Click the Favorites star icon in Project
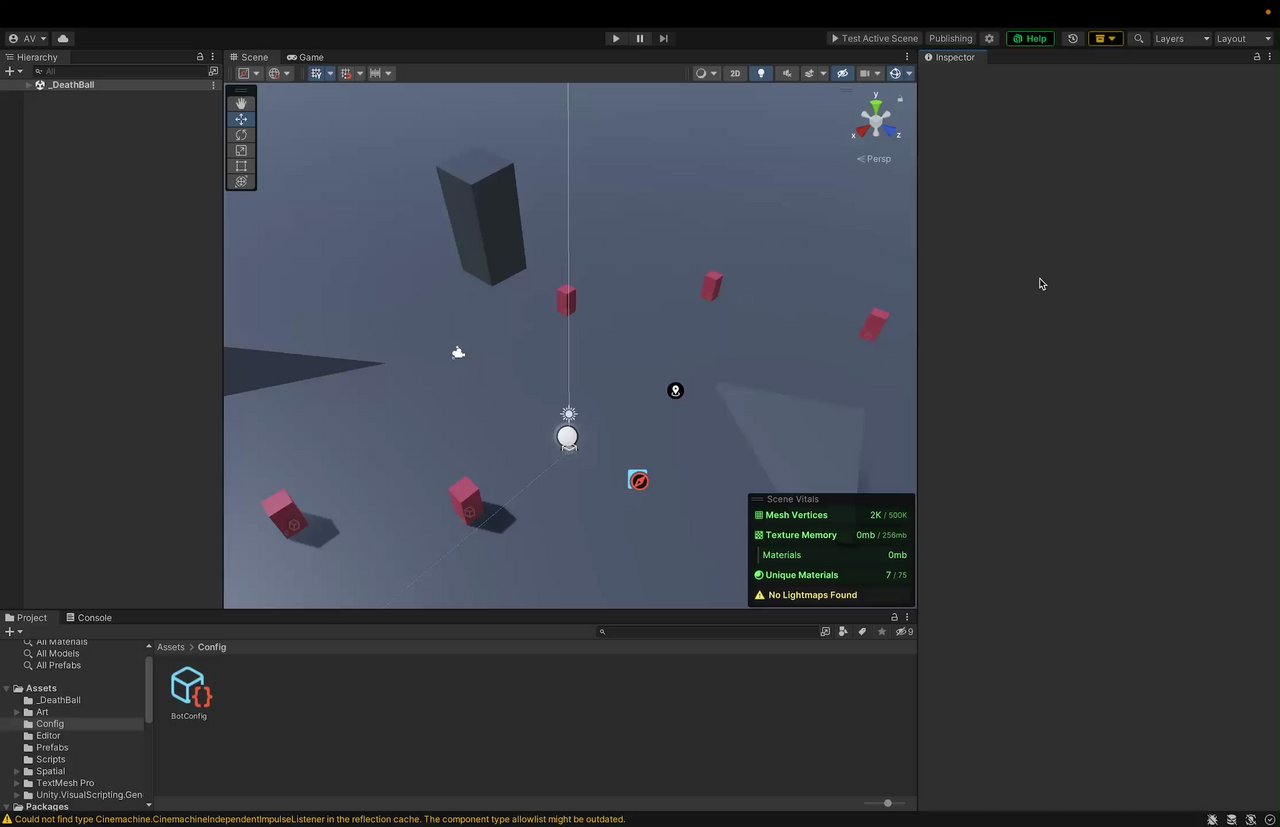Viewport: 1280px width, 827px height. click(881, 632)
